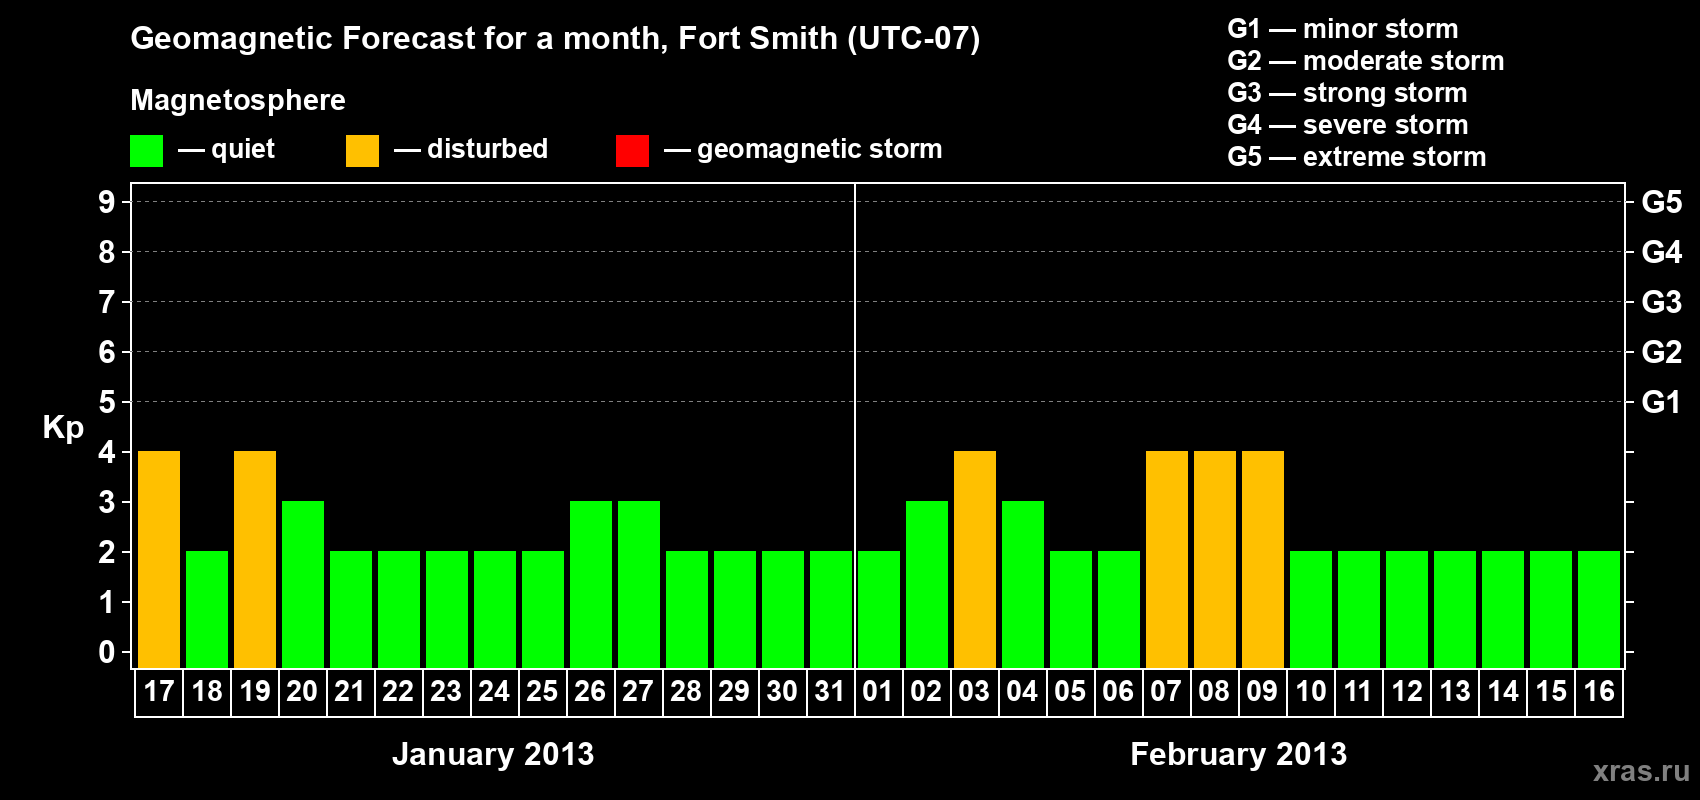This screenshot has height=800, width=1700.
Task: Click the date label '25' on the axis
Action: point(542,691)
